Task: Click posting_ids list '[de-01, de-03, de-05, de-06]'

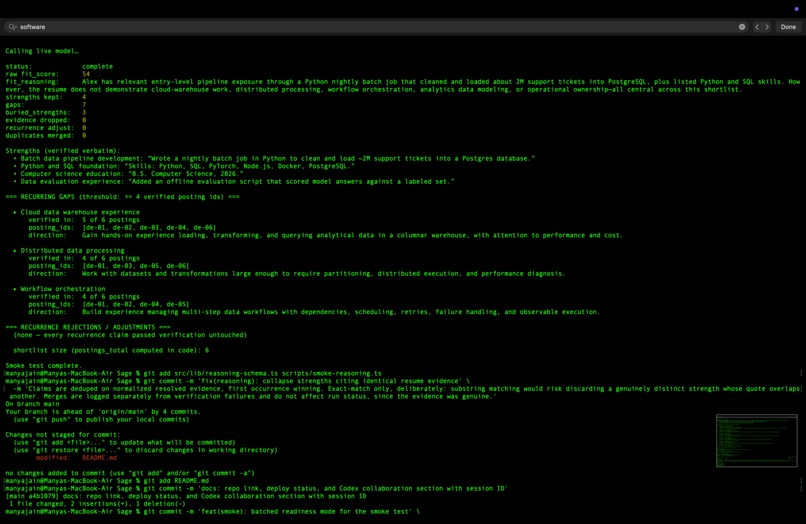Action: tap(136, 266)
